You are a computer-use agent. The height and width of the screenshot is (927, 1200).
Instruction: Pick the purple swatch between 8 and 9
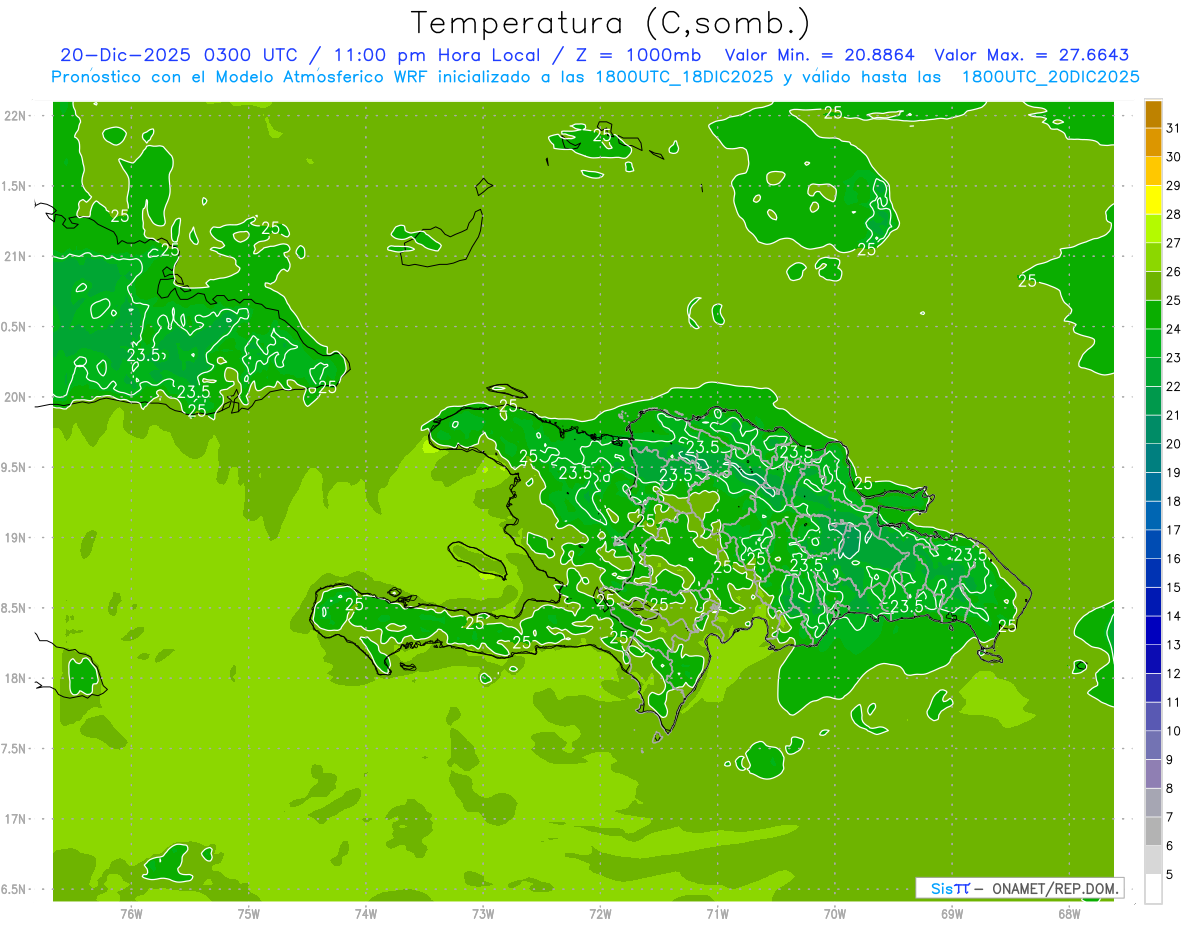[1153, 774]
